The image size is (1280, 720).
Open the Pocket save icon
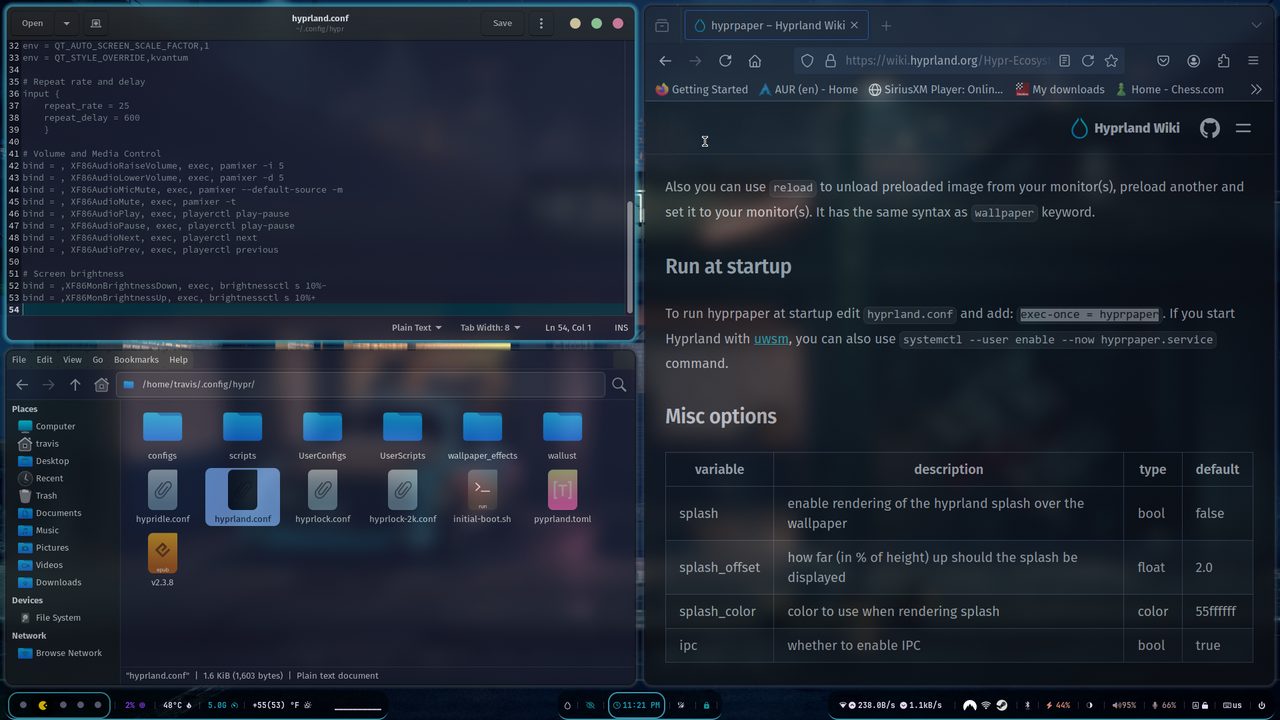coord(1163,61)
